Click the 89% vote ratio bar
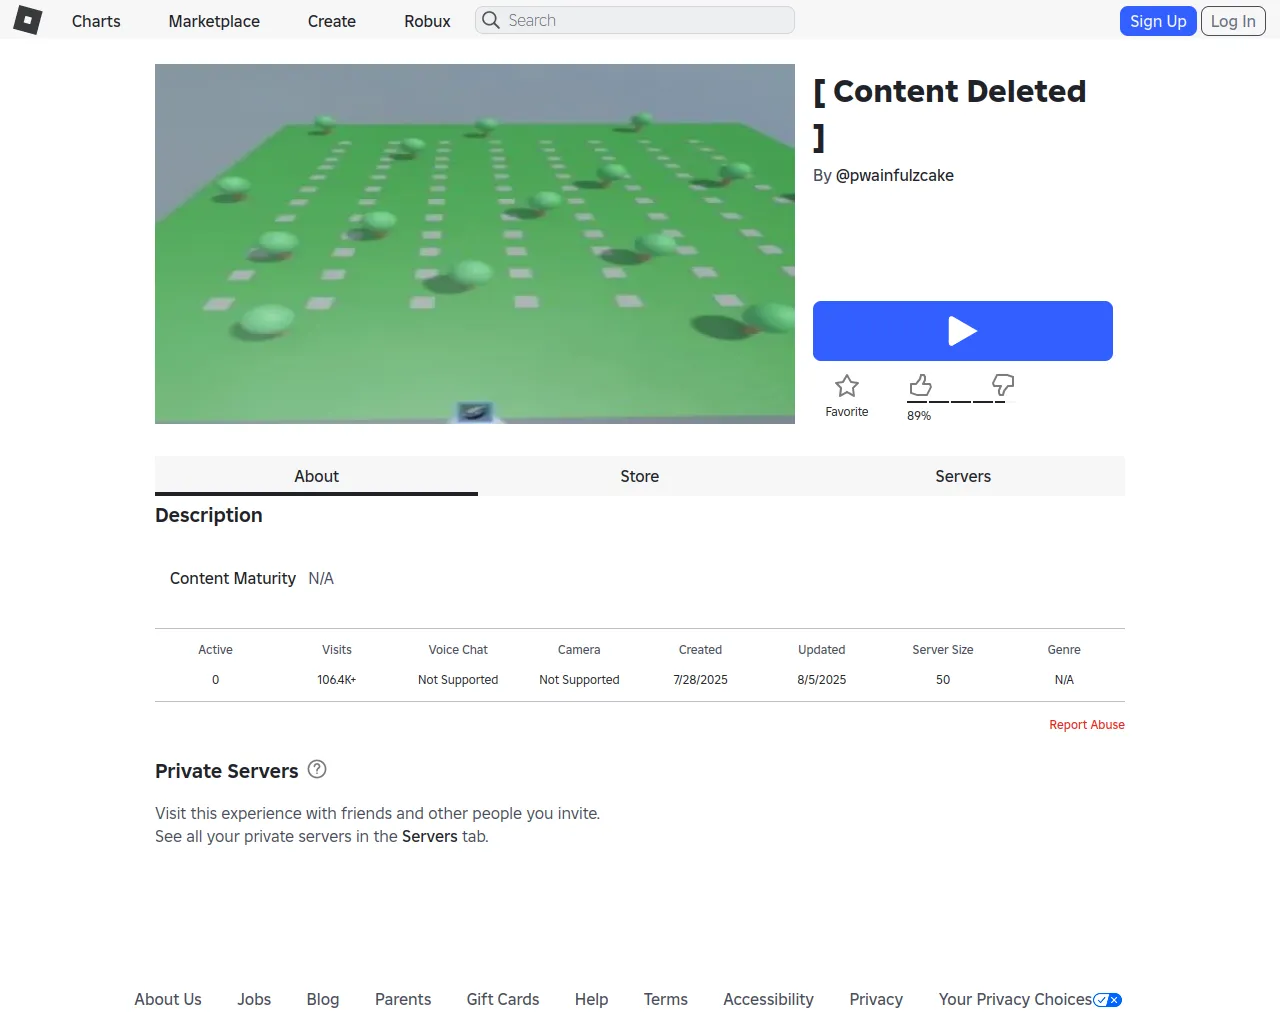 pyautogui.click(x=961, y=402)
